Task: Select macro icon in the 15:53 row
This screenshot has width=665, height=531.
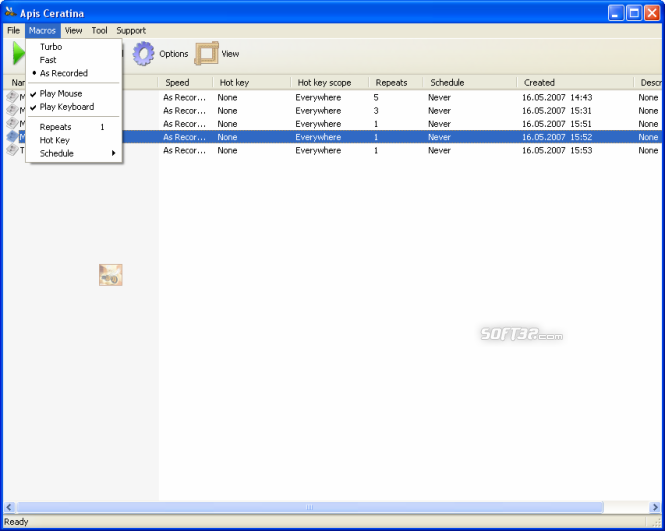Action: [x=12, y=150]
